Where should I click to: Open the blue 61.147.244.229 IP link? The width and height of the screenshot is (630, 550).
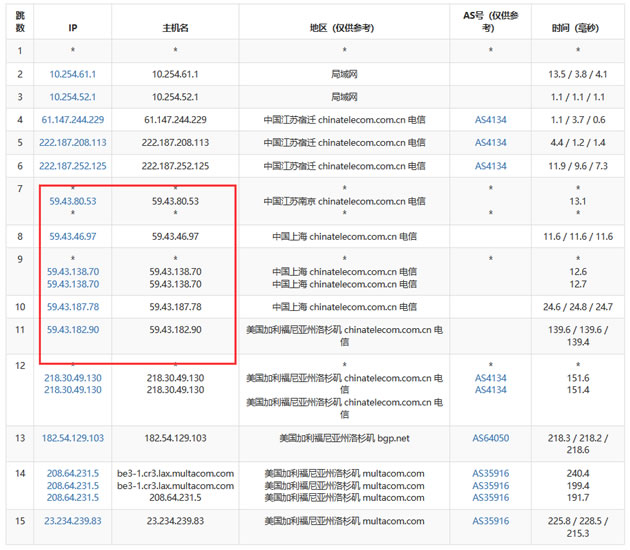[x=73, y=120]
